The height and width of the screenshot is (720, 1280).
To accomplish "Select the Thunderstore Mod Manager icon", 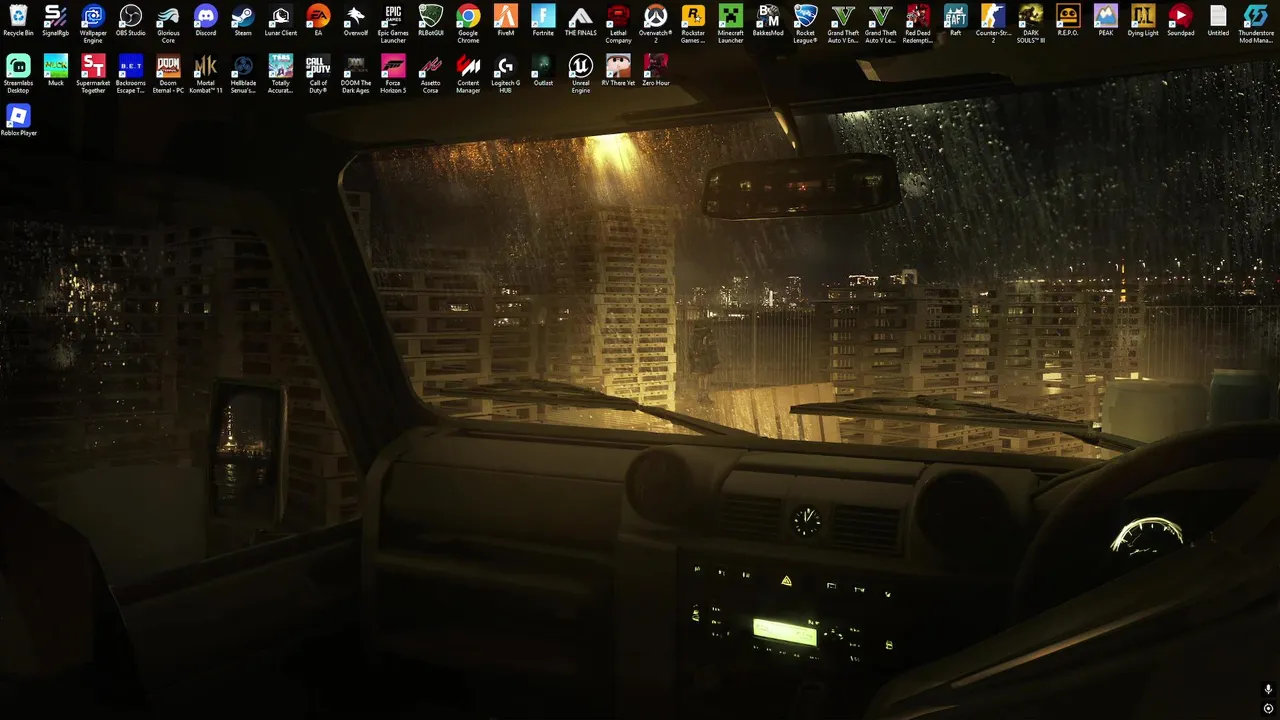I will (1256, 24).
